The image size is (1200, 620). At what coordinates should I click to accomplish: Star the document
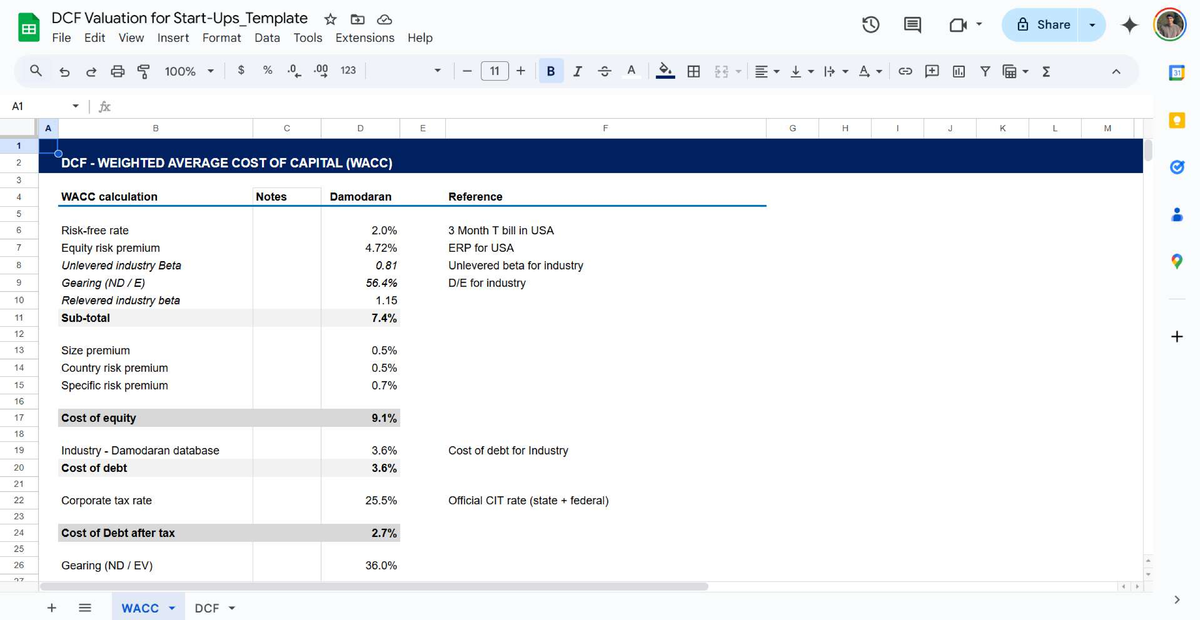[331, 18]
